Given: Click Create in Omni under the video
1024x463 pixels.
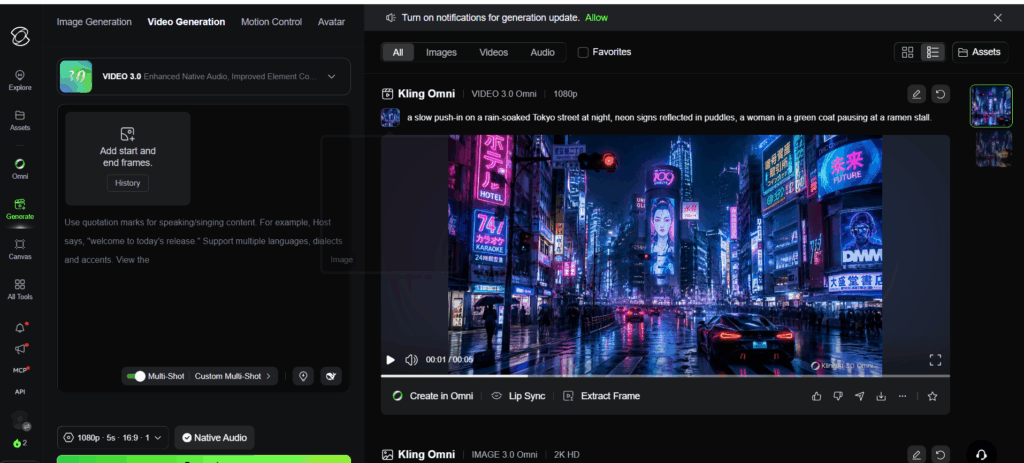Looking at the screenshot, I should point(433,396).
